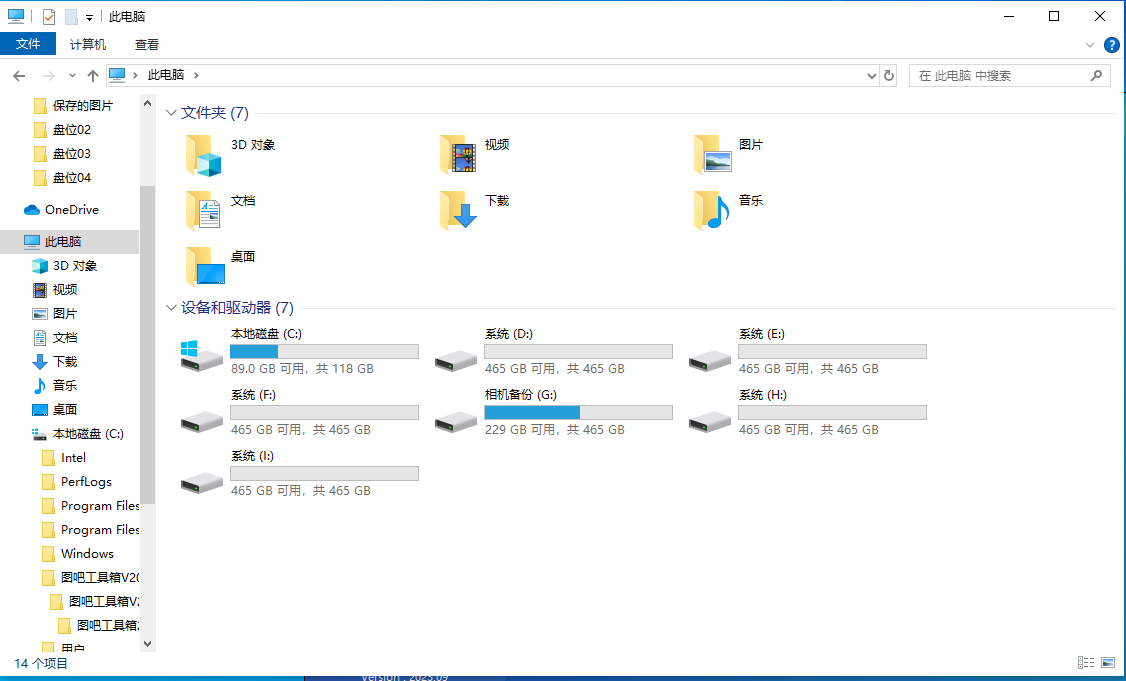Screen dimensions: 1126x681
Task: Select OneDrive in the navigation pane
Action: (x=71, y=210)
